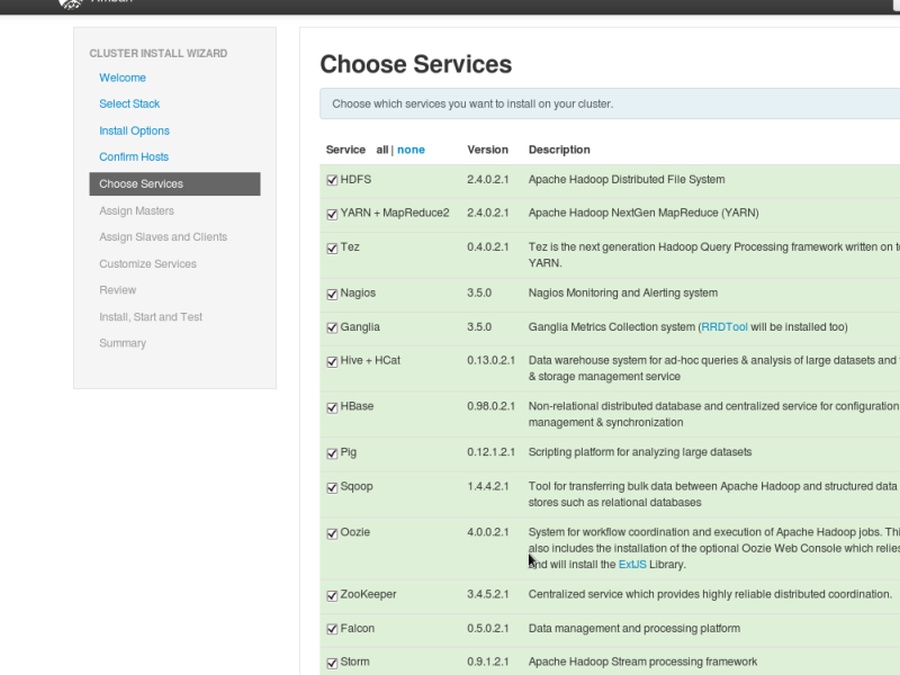900x675 pixels.
Task: Click Tez version 0.4.0.2.1
Action: 488,247
